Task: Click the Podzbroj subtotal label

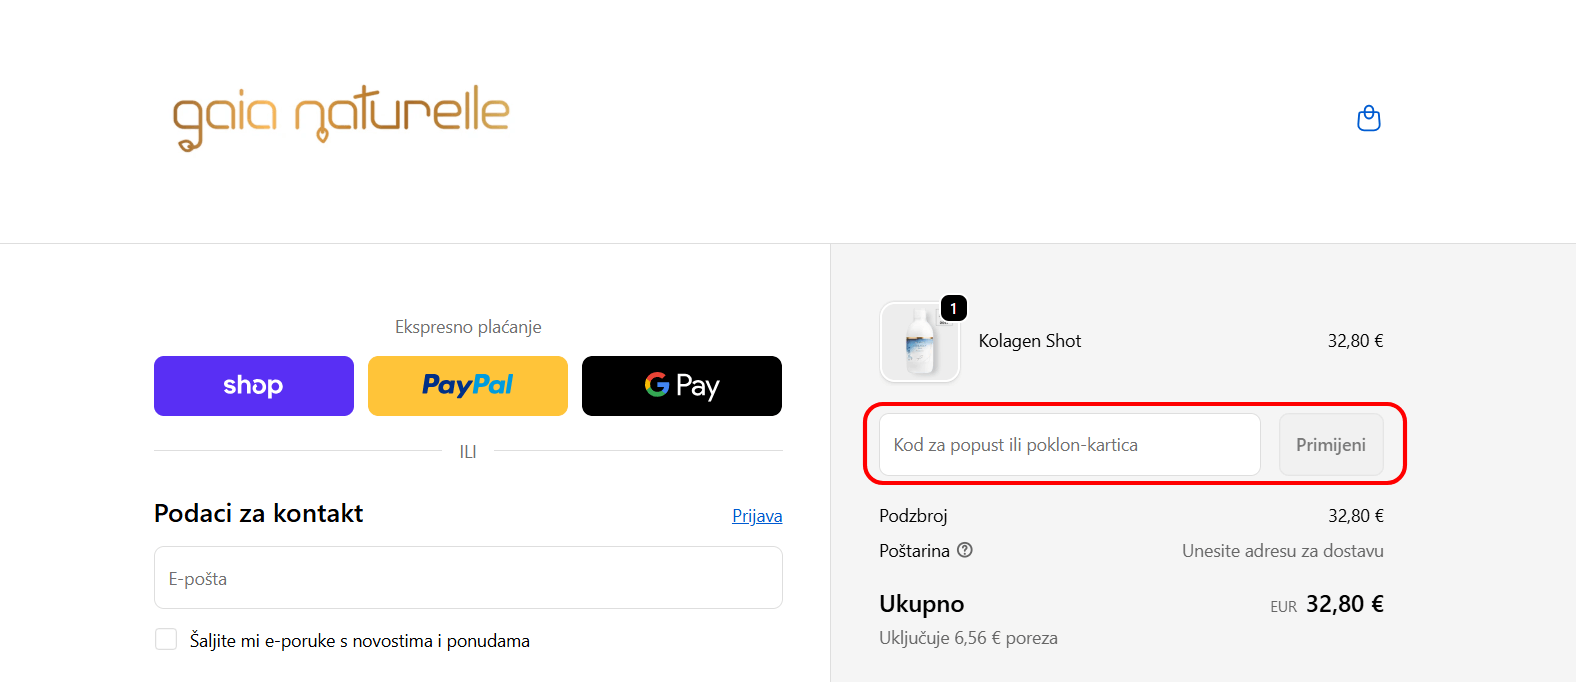Action: 913,516
